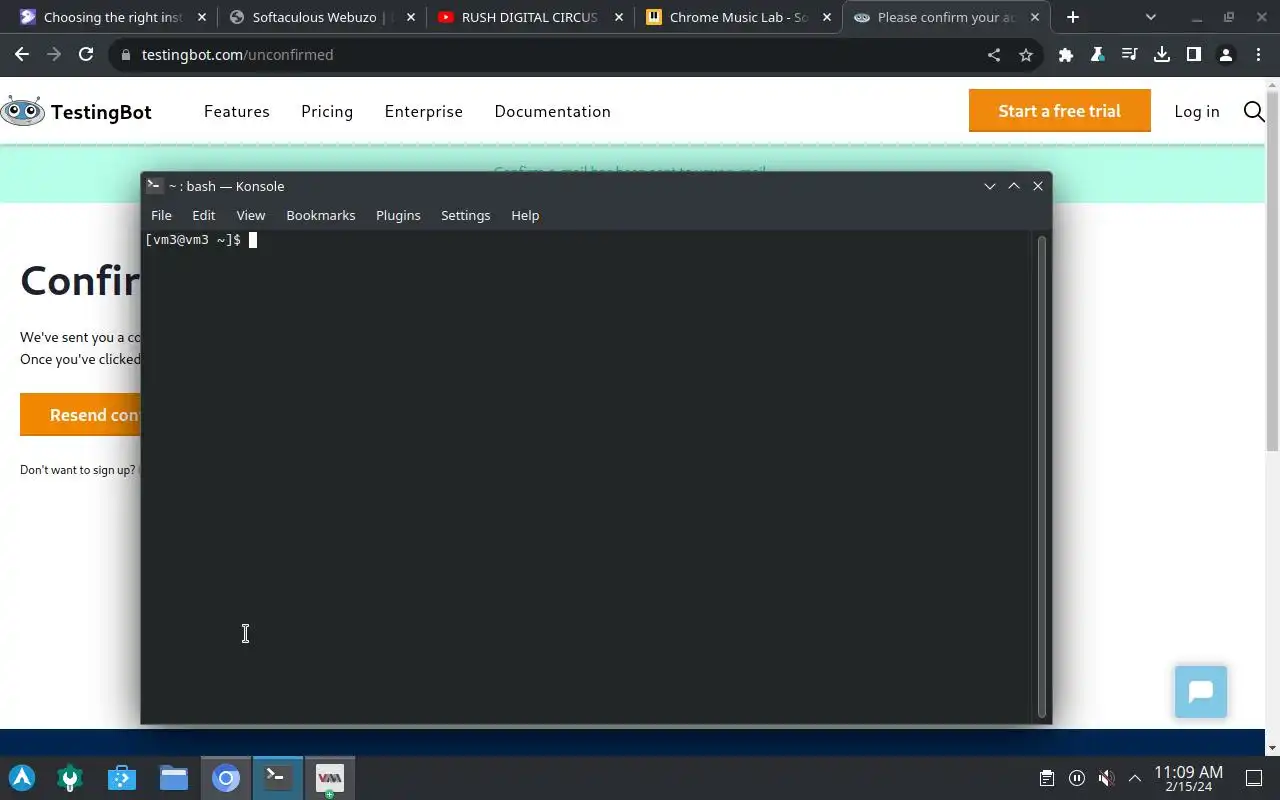Open Chrome tab search dropdown
The height and width of the screenshot is (800, 1280).
(1150, 17)
